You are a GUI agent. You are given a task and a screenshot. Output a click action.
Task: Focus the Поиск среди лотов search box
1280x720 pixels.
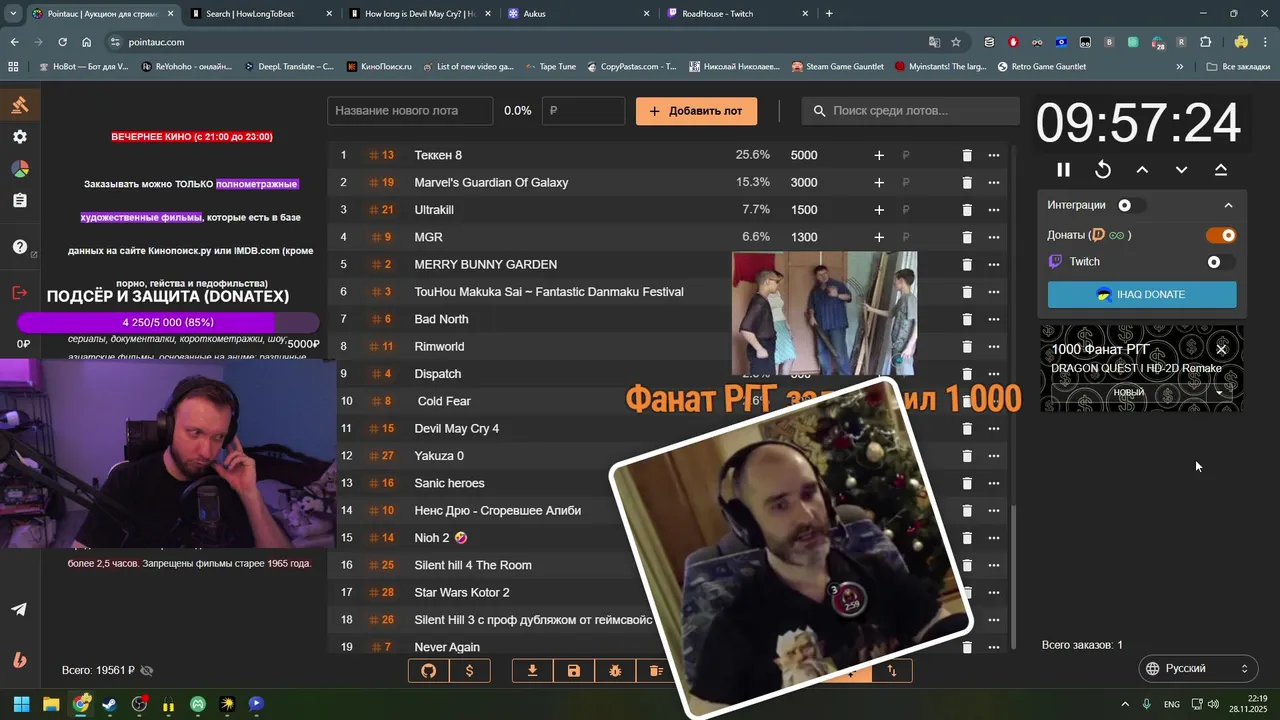(x=908, y=111)
